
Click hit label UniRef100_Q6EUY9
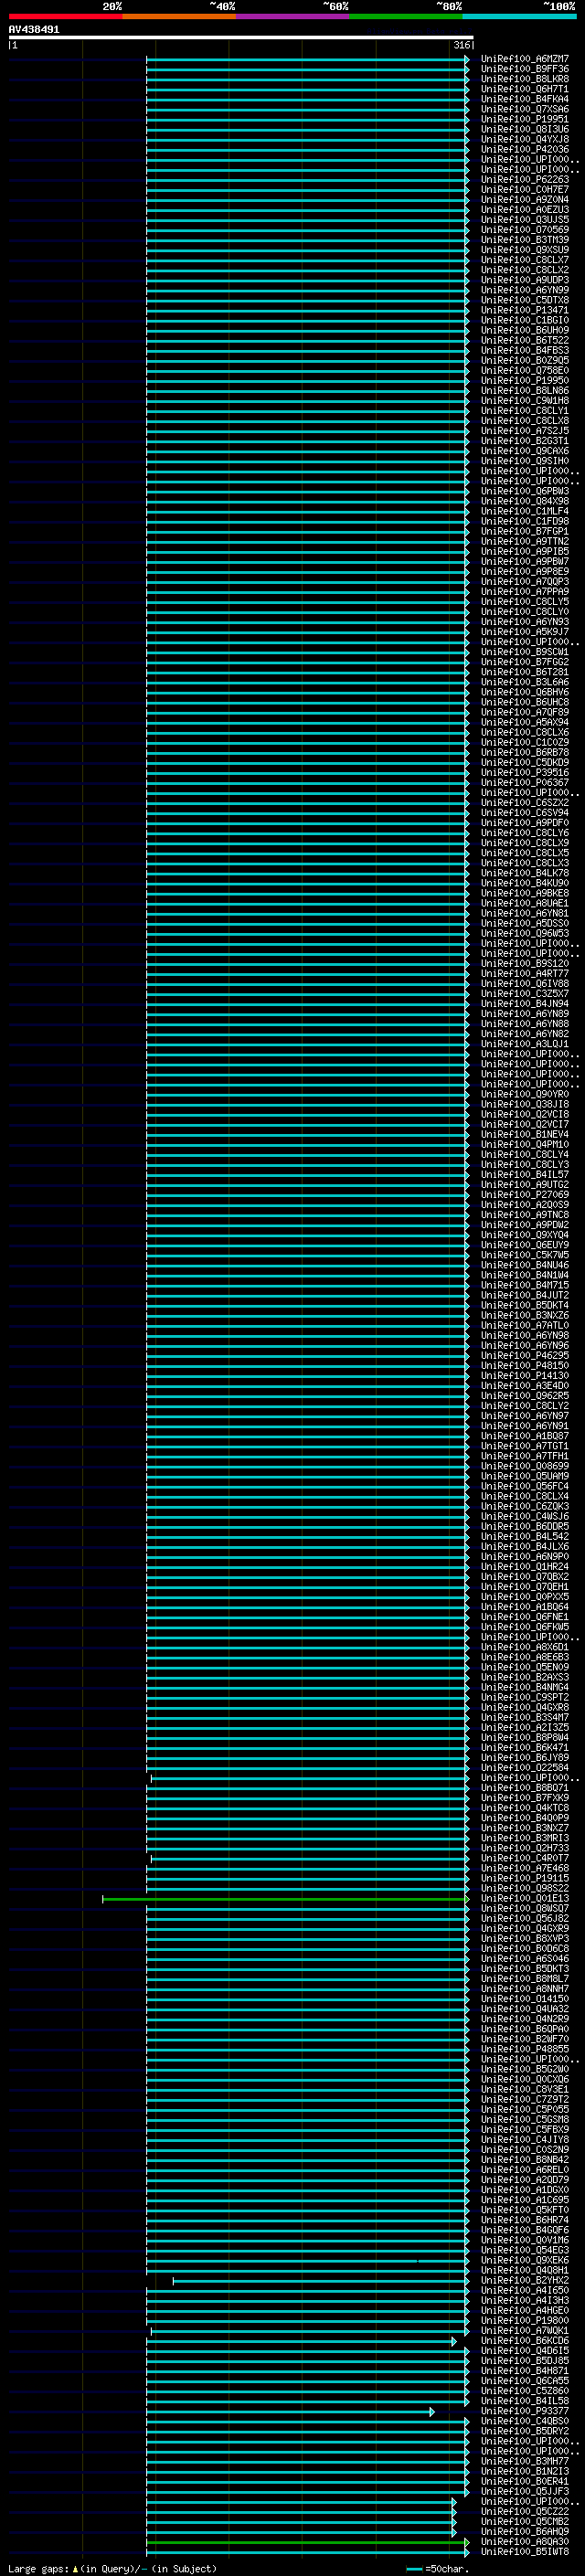(x=524, y=1245)
